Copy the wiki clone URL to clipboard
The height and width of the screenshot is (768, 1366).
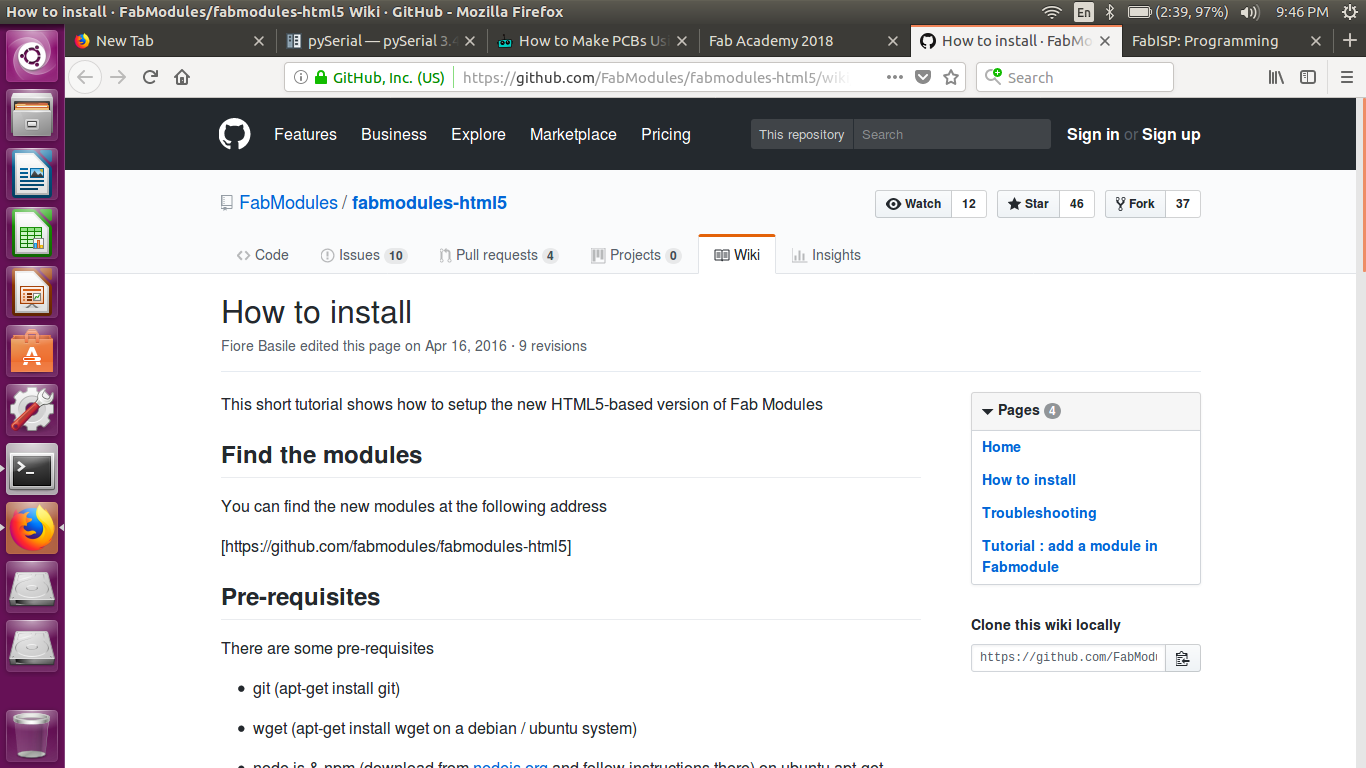coord(1182,658)
